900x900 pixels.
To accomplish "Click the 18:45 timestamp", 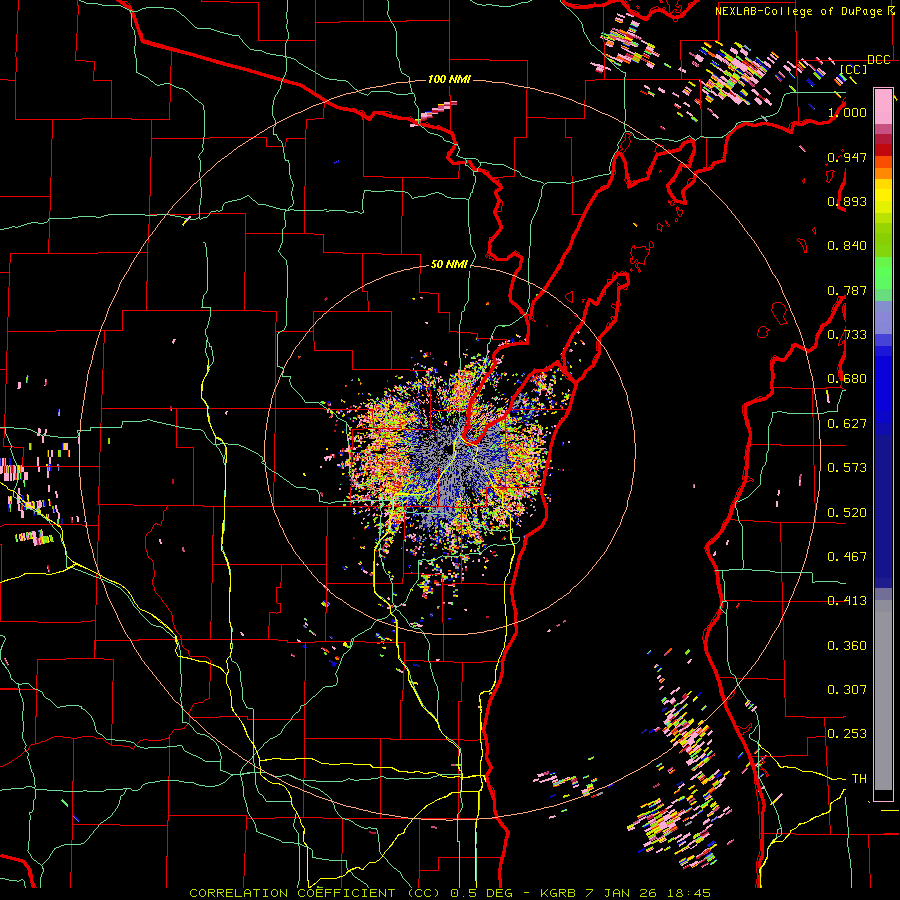I will (x=689, y=893).
